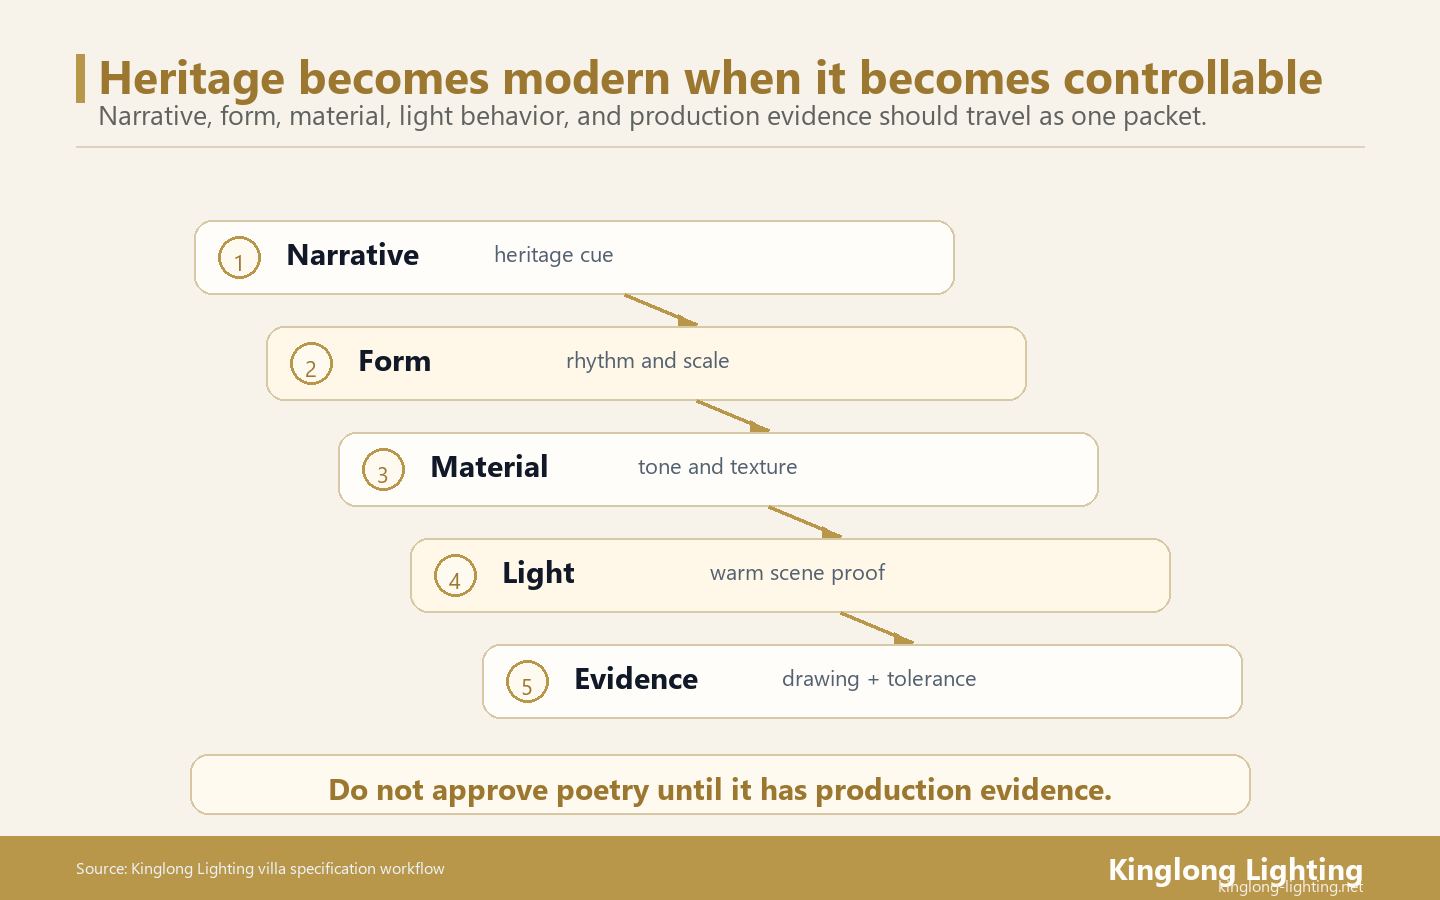The height and width of the screenshot is (900, 1440).
Task: Click the number 1 circle icon
Action: (239, 258)
